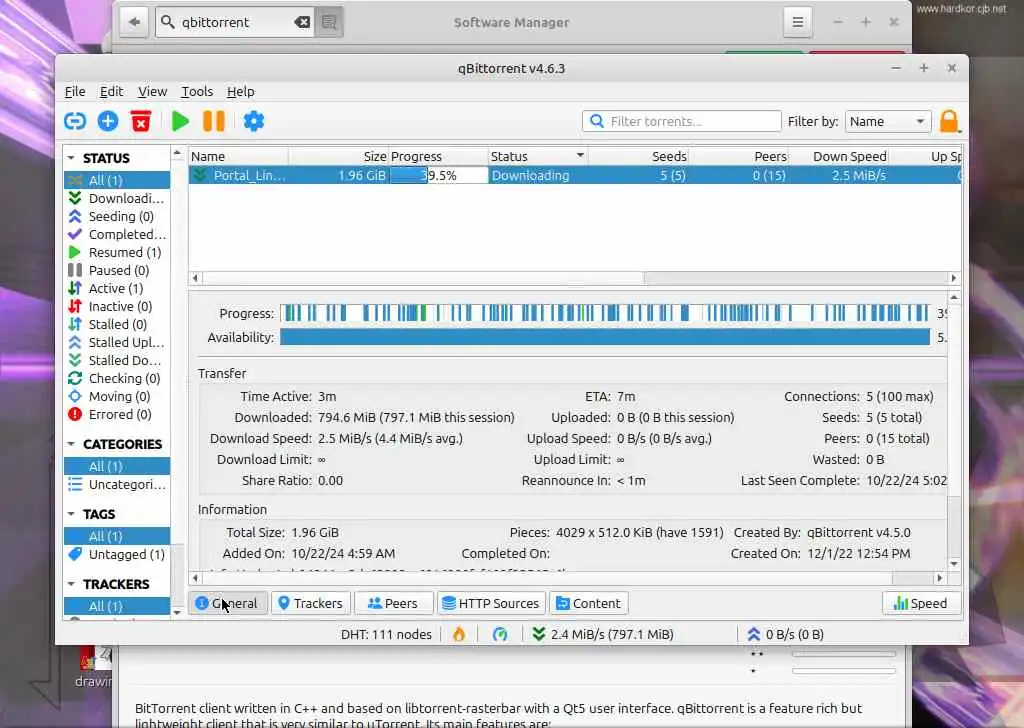Open the Filter by Name dropdown

click(888, 121)
